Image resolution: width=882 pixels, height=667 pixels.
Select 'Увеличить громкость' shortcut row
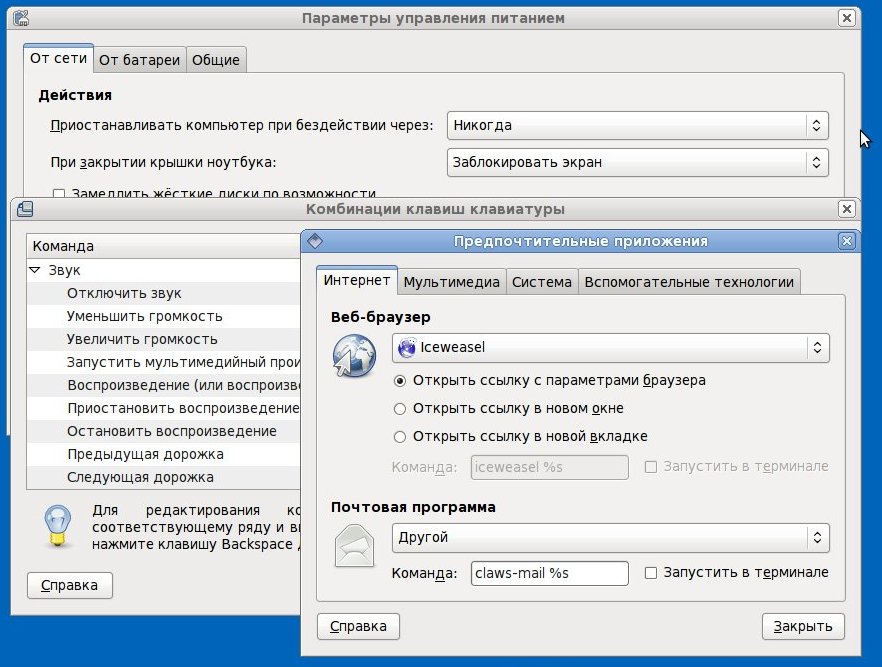click(164, 340)
